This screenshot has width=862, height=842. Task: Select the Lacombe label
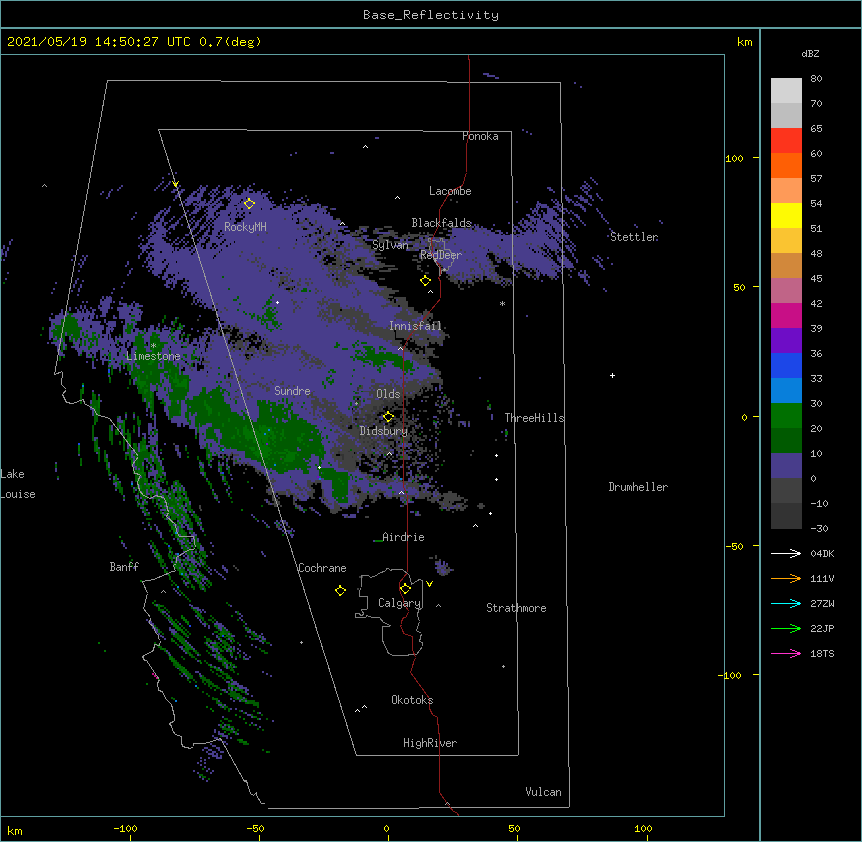[x=450, y=191]
